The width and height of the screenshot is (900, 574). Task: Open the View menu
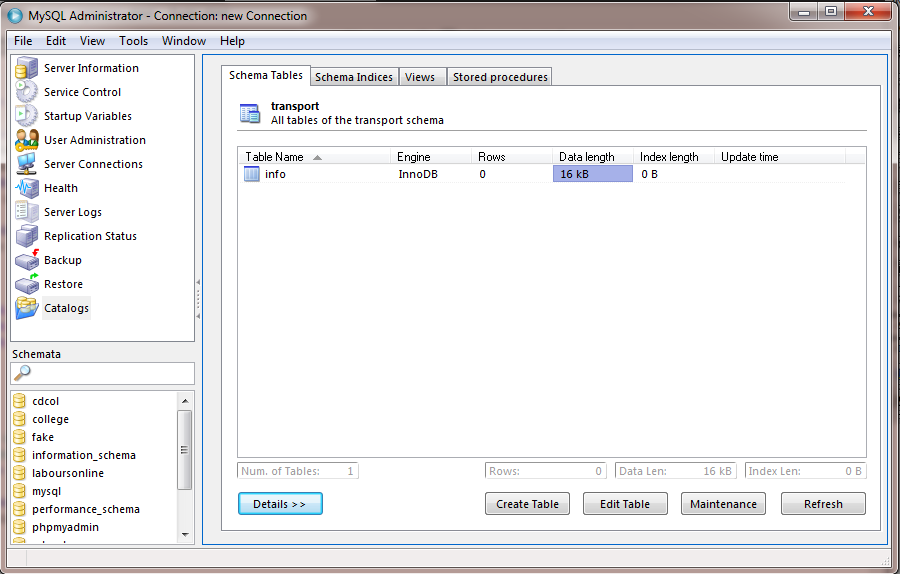pos(92,41)
